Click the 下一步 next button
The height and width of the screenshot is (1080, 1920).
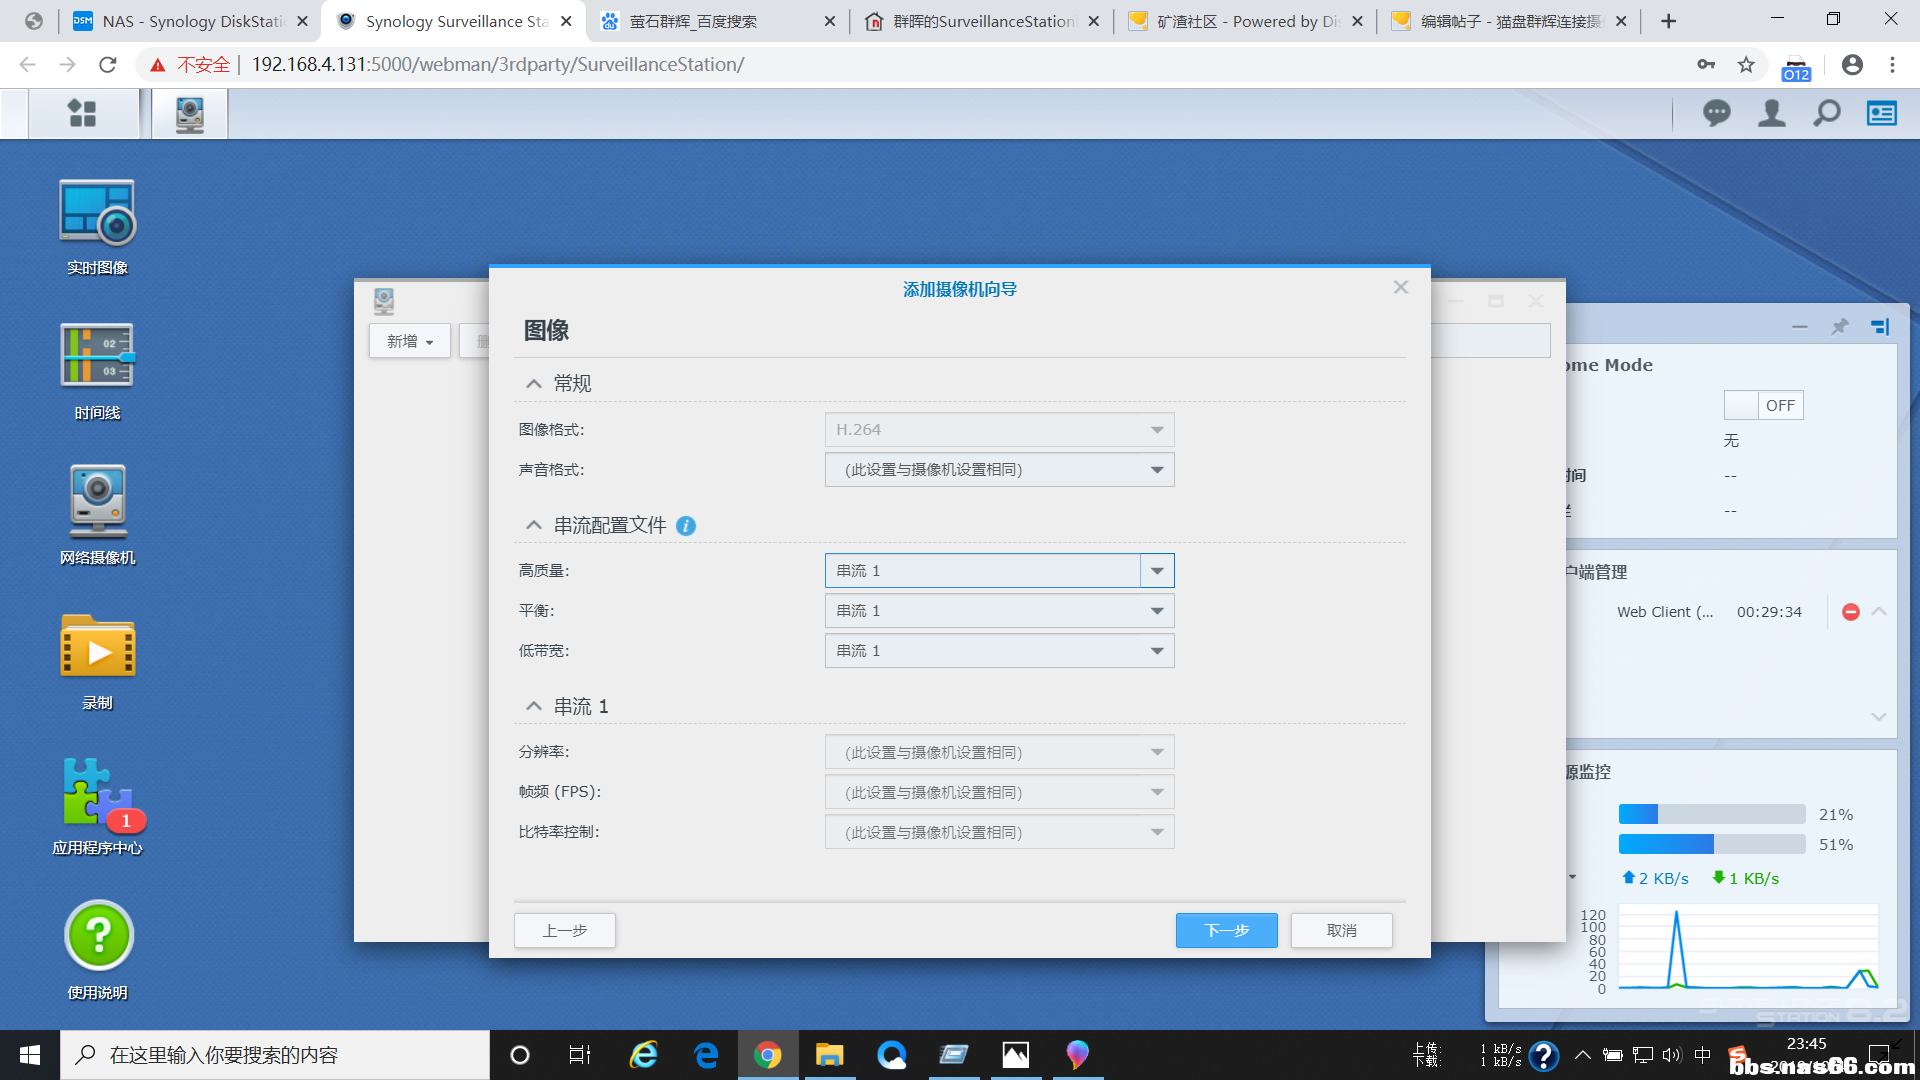1226,930
